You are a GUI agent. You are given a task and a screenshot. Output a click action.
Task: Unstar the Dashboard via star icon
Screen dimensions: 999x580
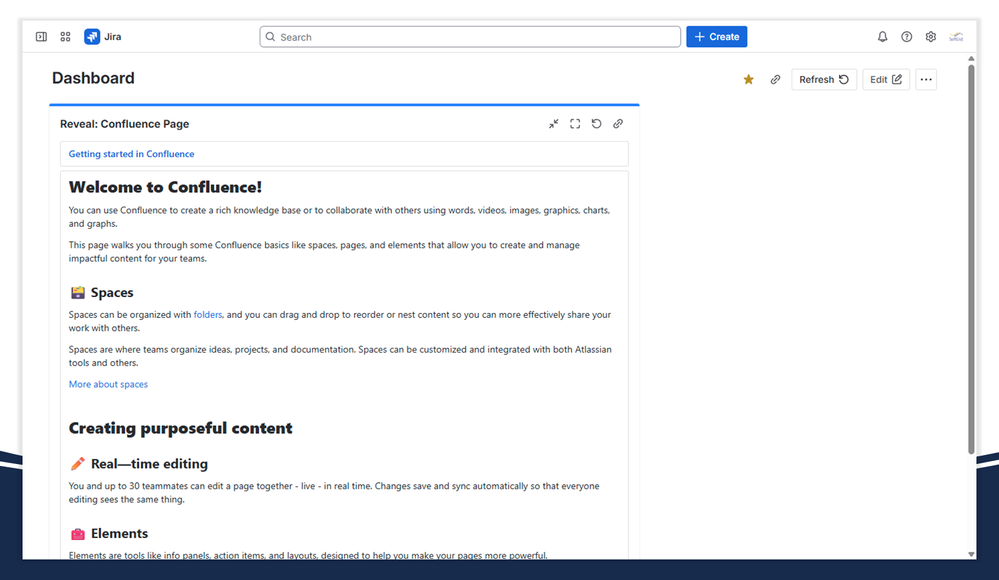tap(749, 80)
